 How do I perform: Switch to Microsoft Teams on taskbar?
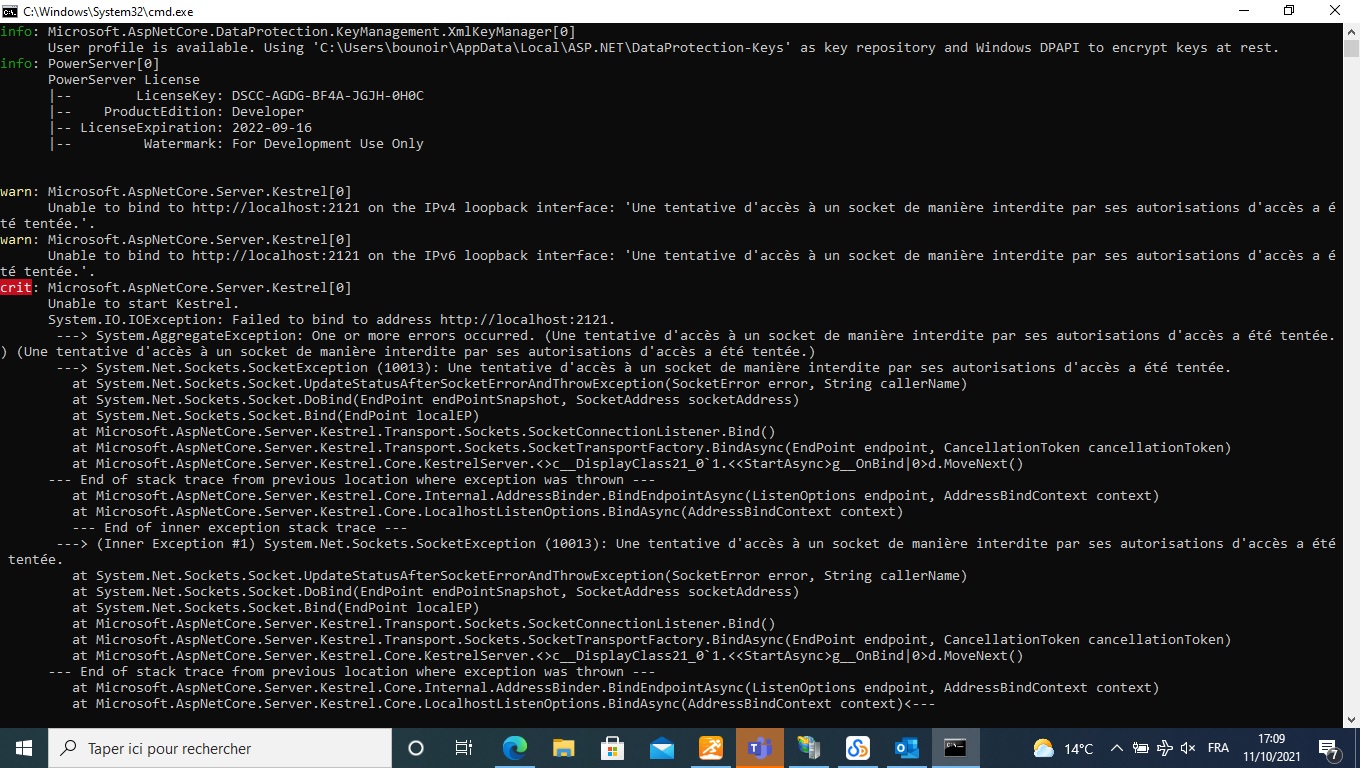point(759,748)
